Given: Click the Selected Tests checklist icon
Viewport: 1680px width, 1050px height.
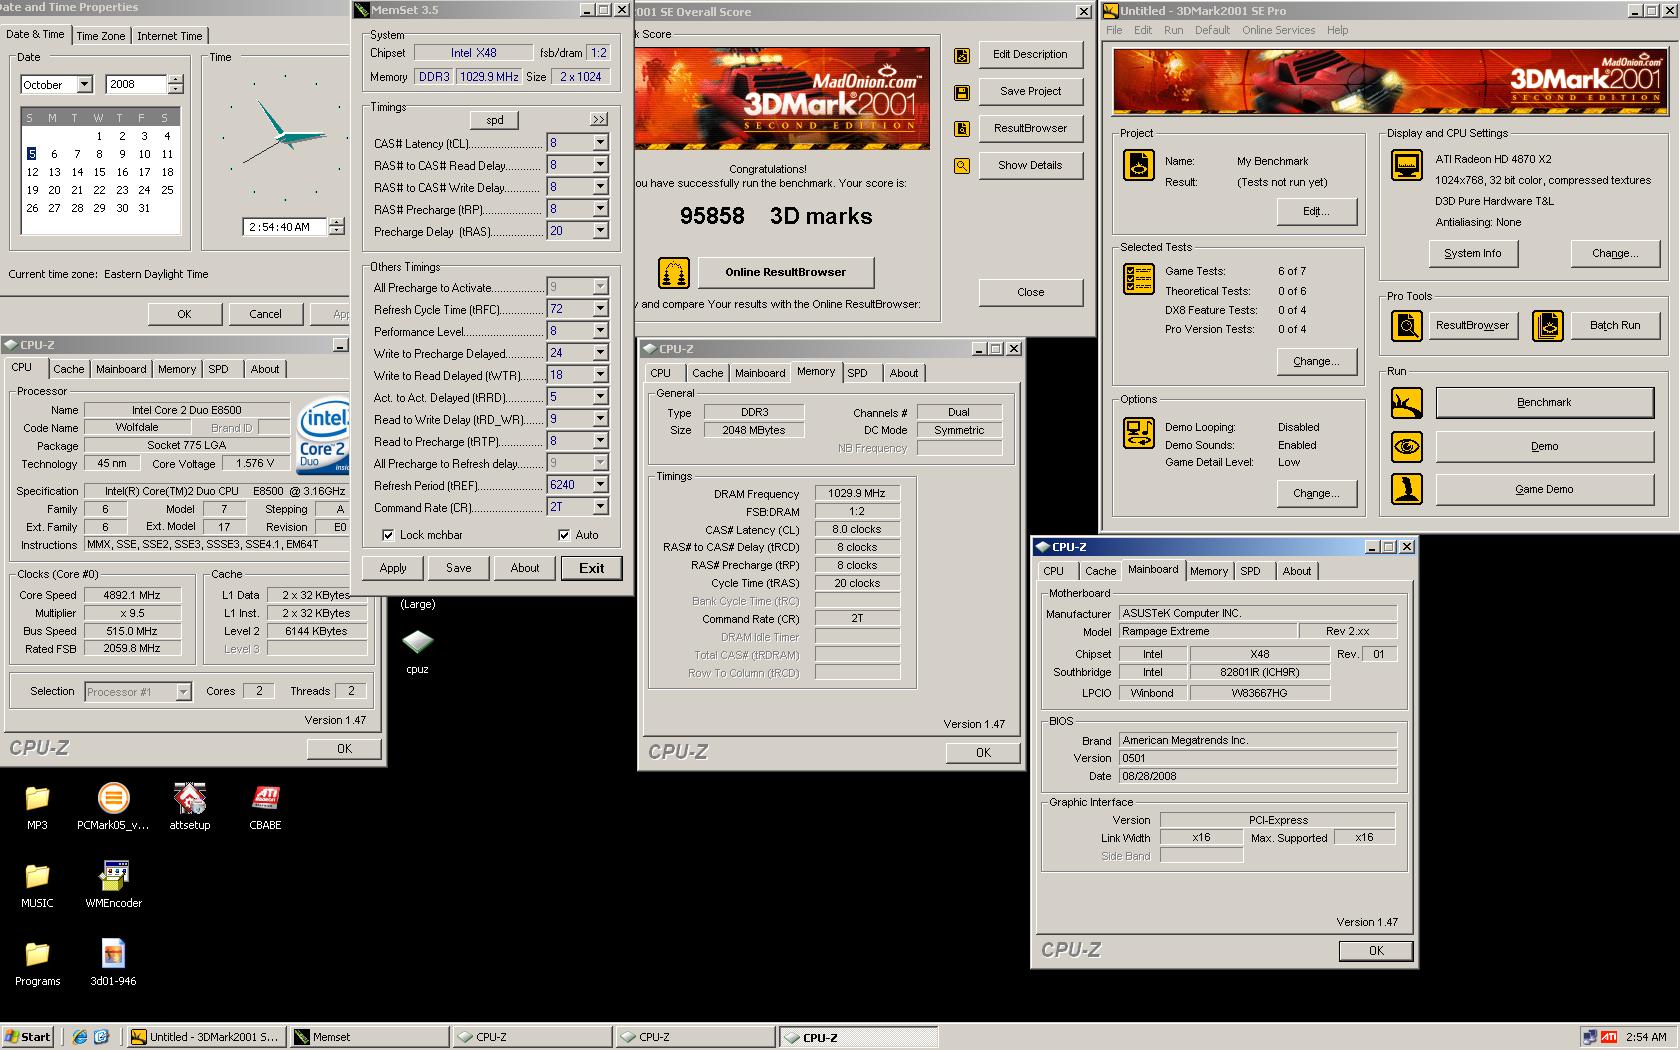Looking at the screenshot, I should click(1139, 279).
